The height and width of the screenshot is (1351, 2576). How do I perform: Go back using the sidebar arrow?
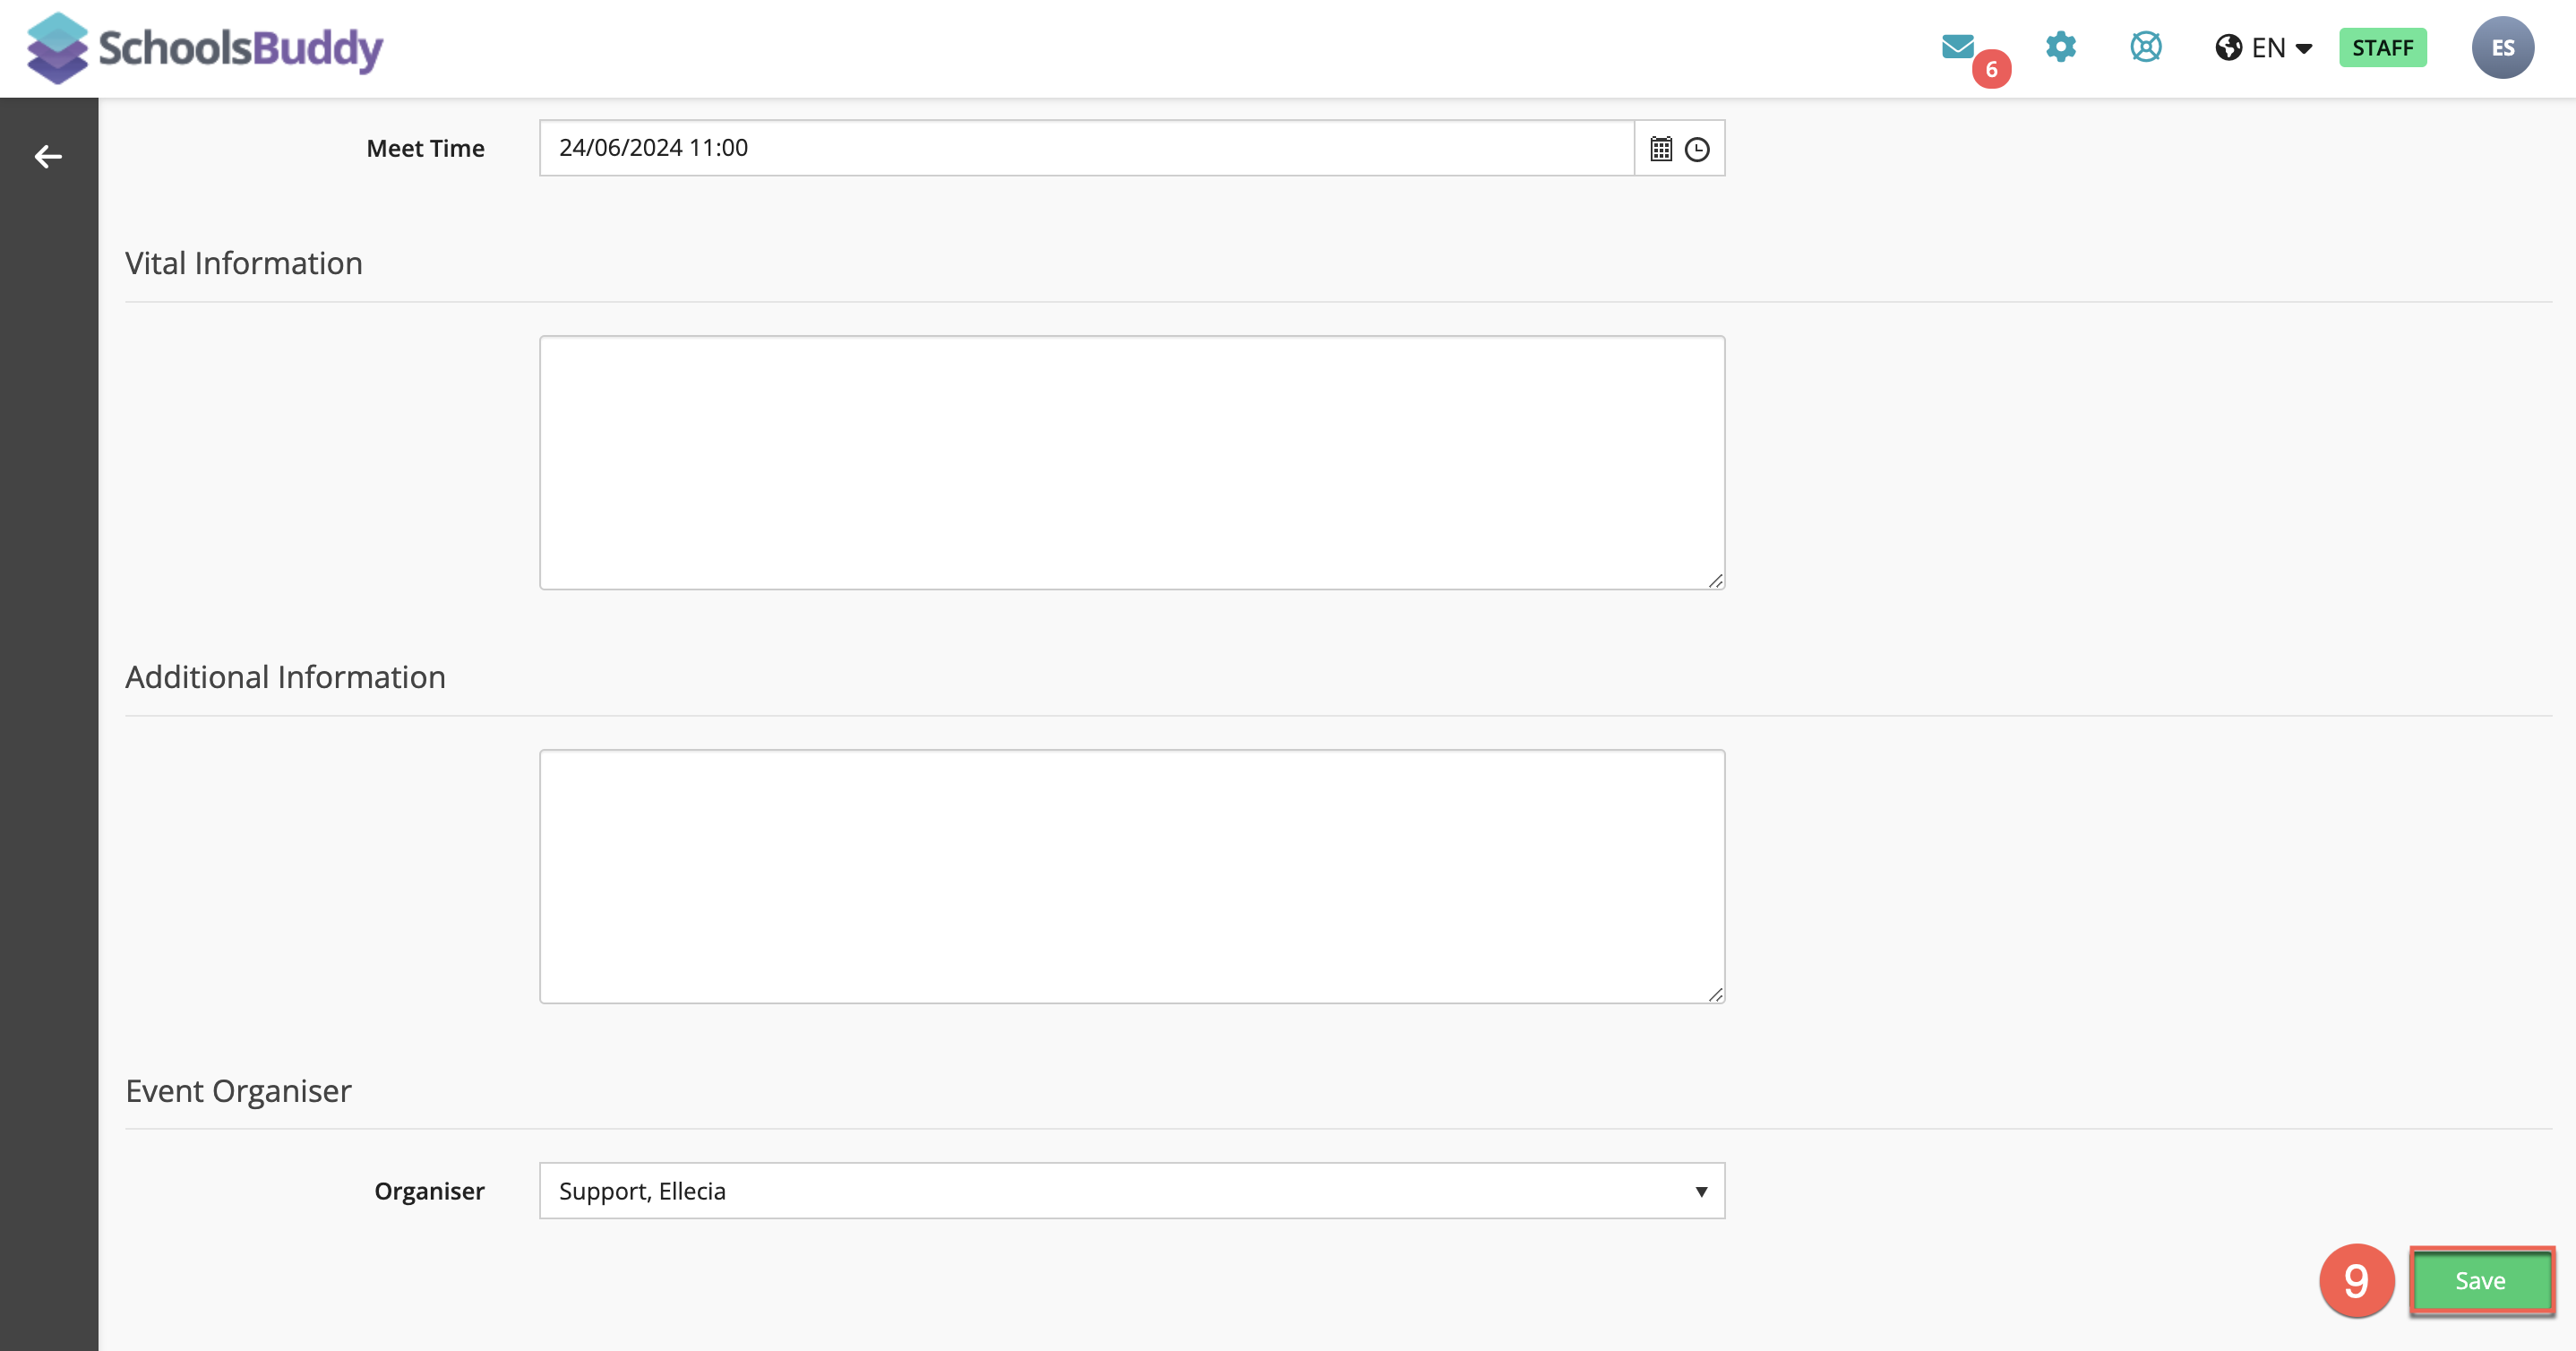click(x=48, y=157)
